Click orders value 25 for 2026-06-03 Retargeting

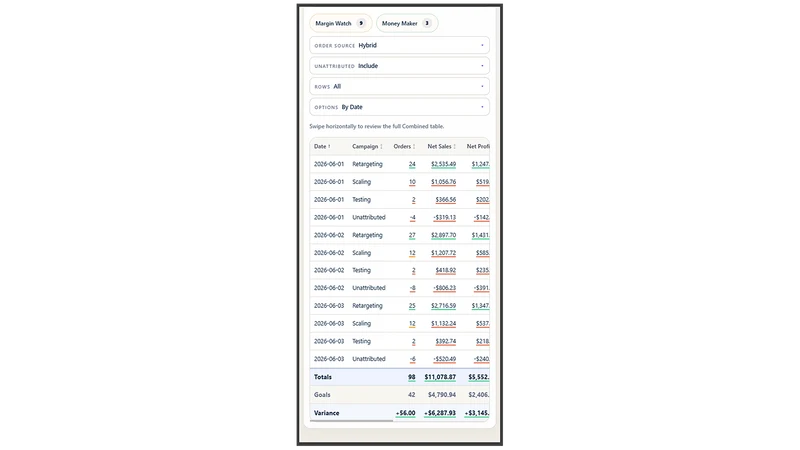point(412,306)
